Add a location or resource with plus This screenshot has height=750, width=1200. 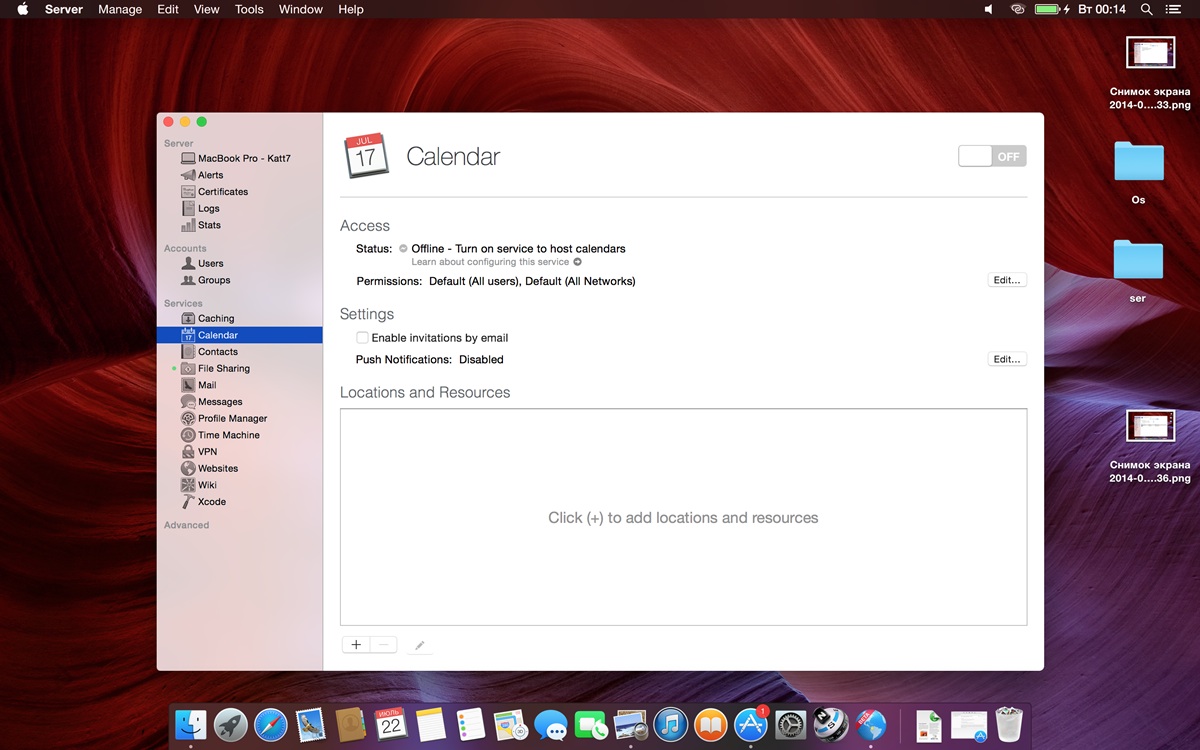click(356, 645)
